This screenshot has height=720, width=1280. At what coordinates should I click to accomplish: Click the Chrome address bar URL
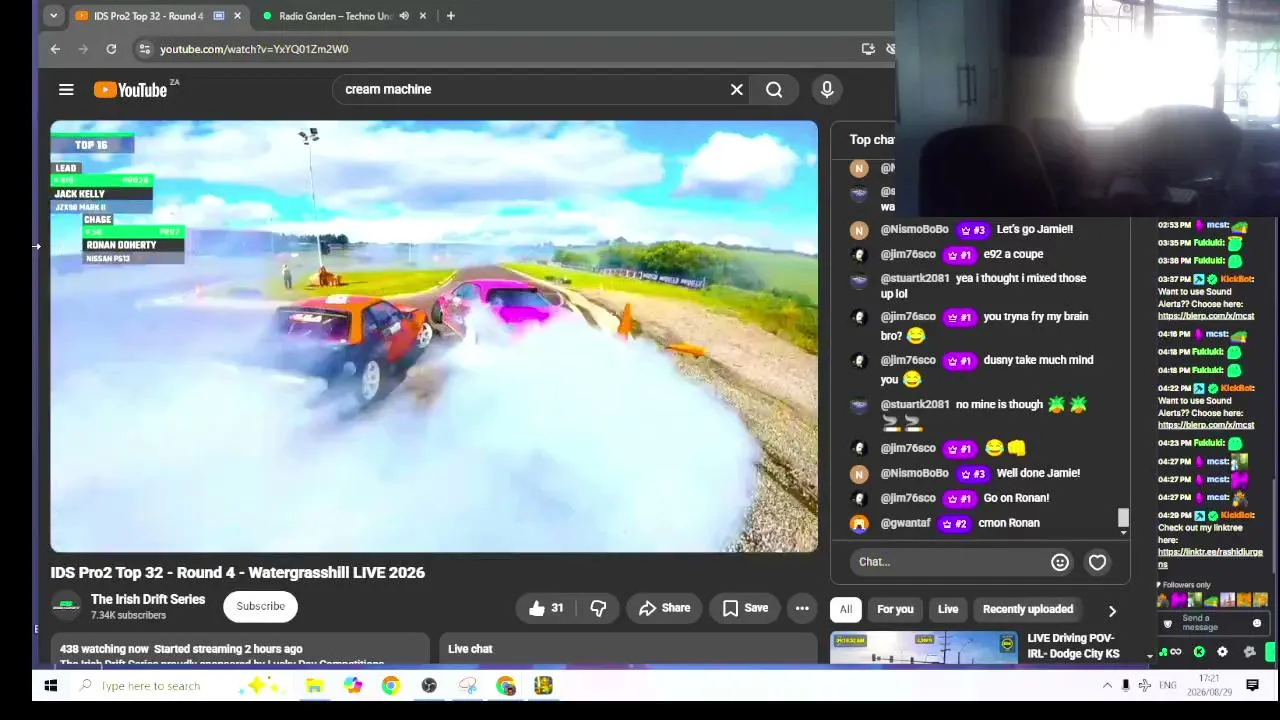point(254,49)
